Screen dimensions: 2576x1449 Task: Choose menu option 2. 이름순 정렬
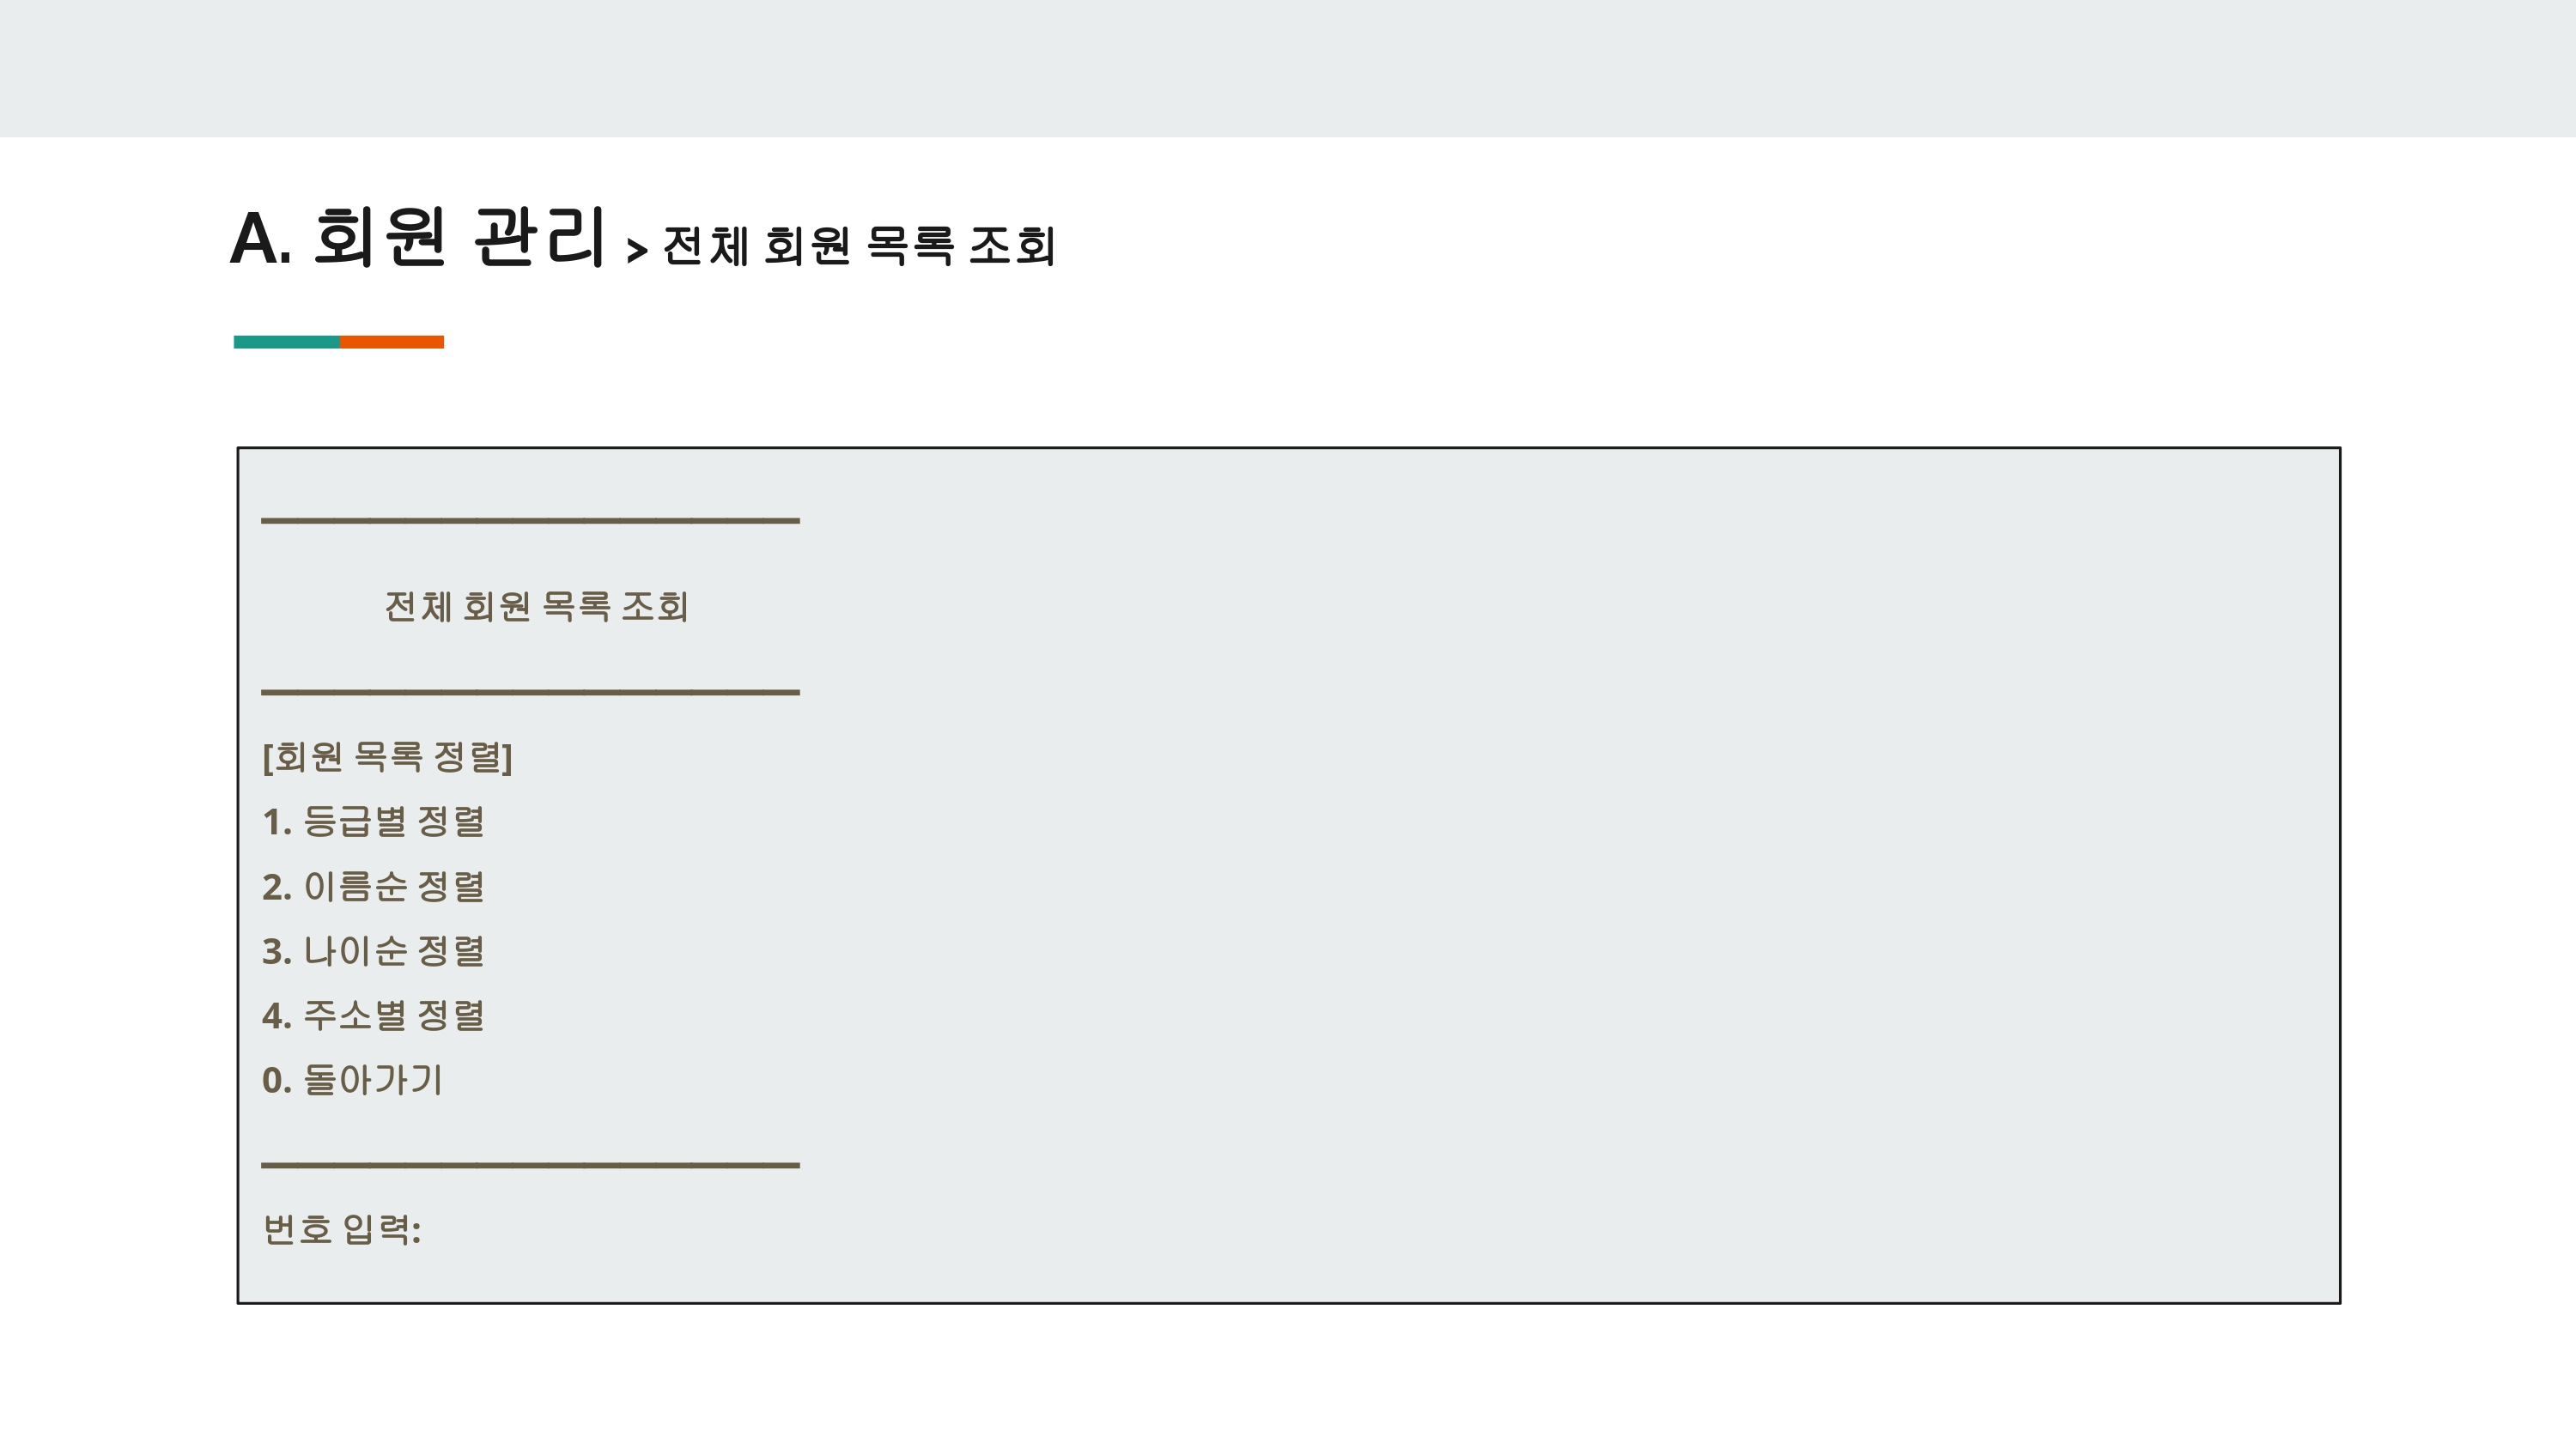coord(373,886)
